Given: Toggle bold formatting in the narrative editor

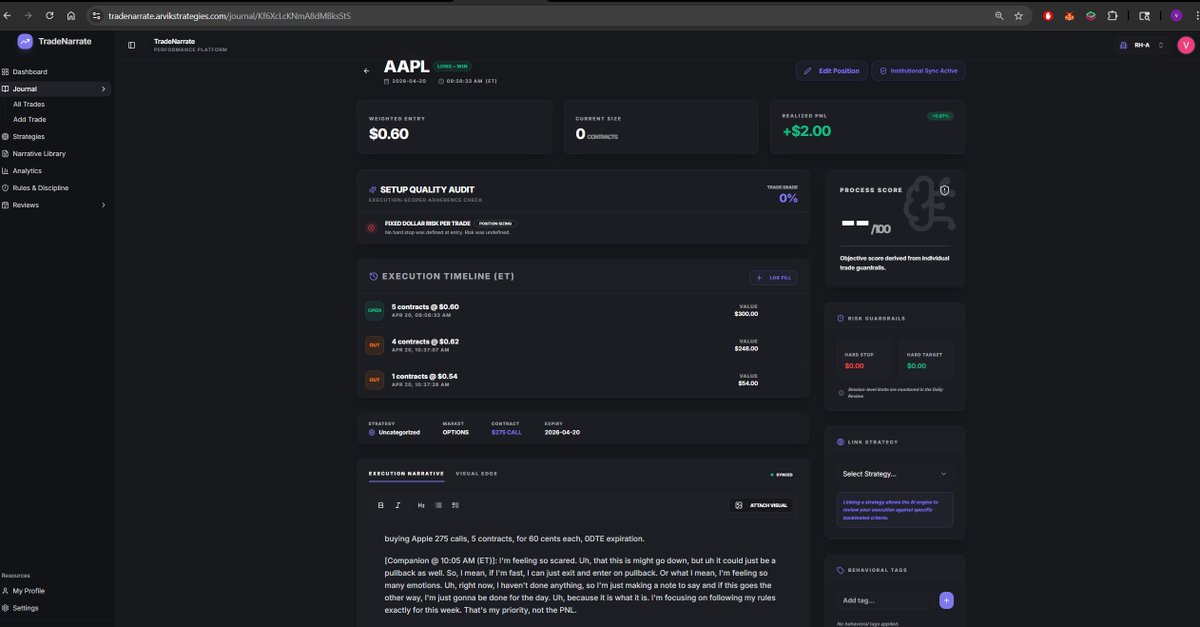Looking at the screenshot, I should [x=380, y=505].
